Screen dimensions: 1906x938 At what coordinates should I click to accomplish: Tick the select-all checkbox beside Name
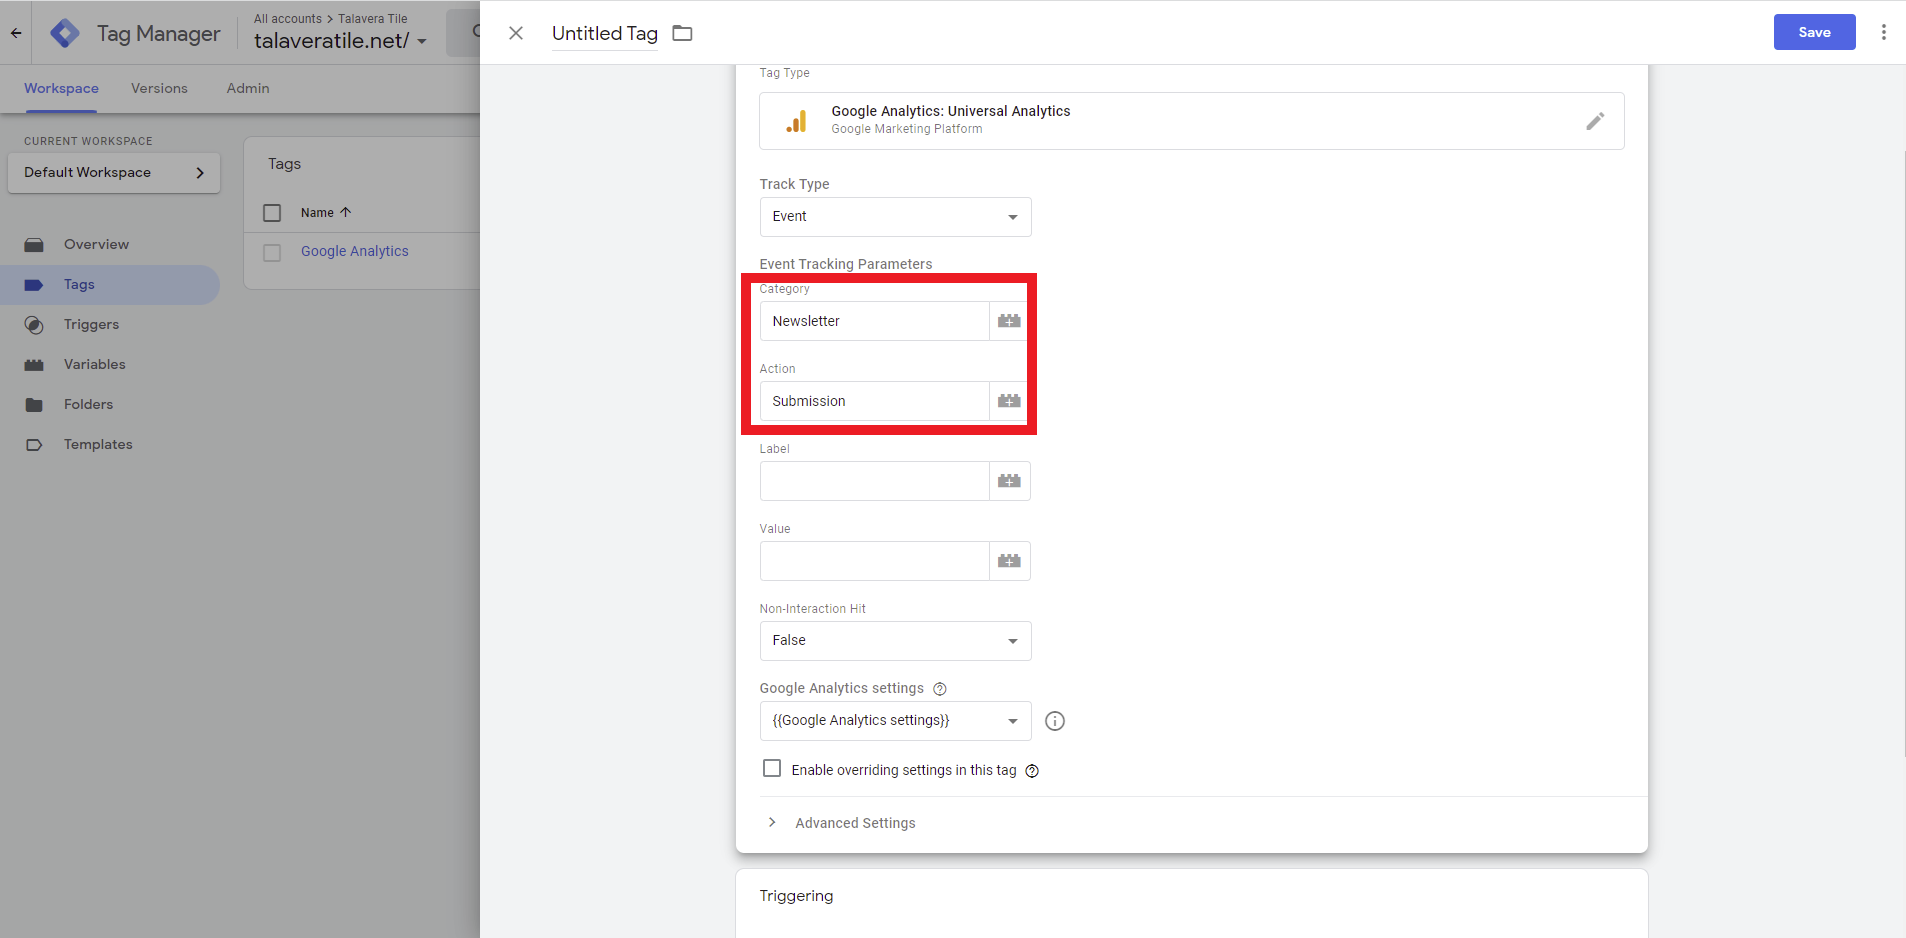pyautogui.click(x=272, y=213)
